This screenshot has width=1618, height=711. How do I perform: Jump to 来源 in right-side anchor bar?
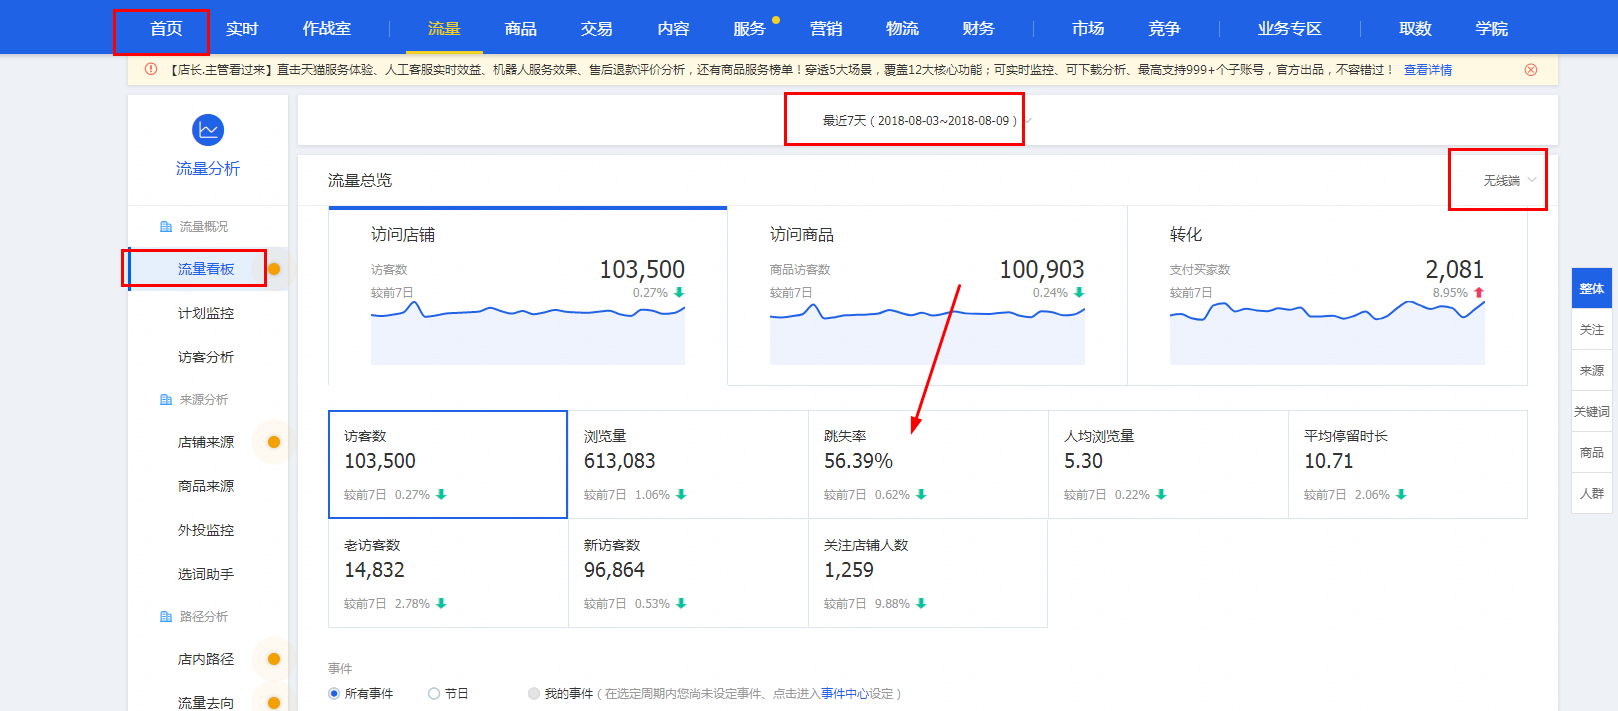pyautogui.click(x=1592, y=370)
